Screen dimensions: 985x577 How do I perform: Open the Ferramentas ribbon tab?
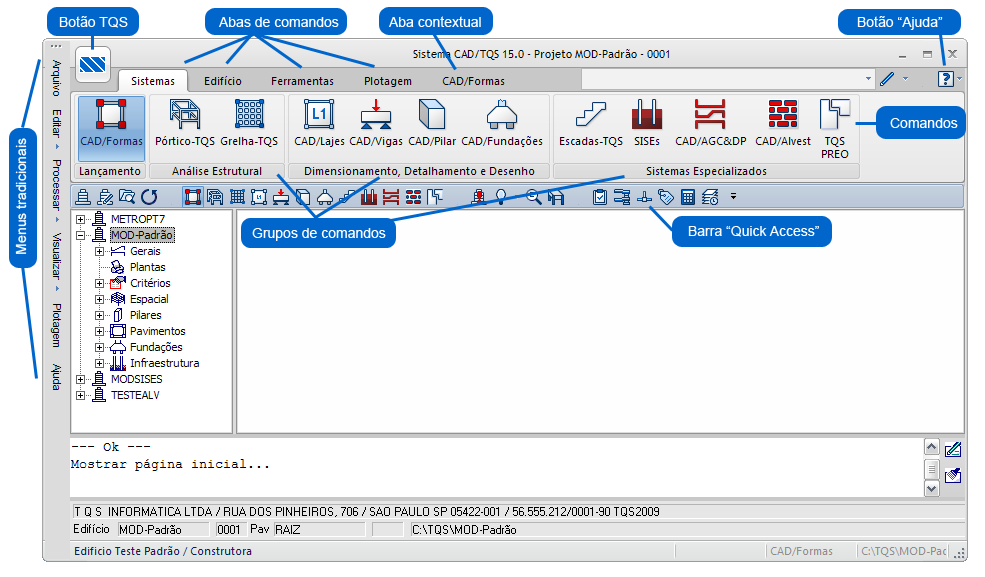tap(302, 81)
